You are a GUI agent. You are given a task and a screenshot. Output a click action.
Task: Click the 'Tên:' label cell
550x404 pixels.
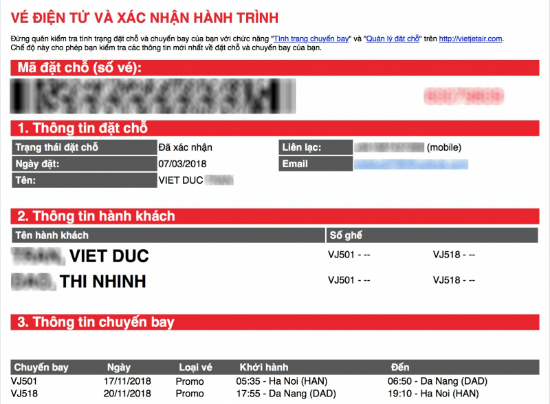click(84, 180)
